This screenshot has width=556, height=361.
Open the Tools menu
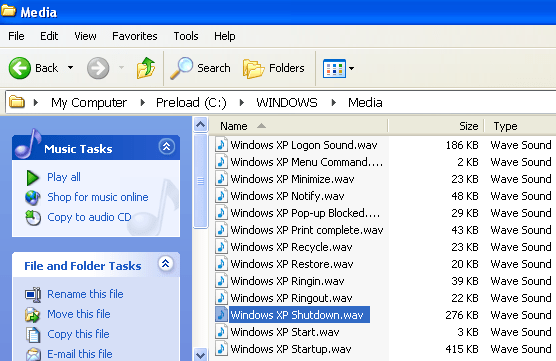click(x=186, y=36)
